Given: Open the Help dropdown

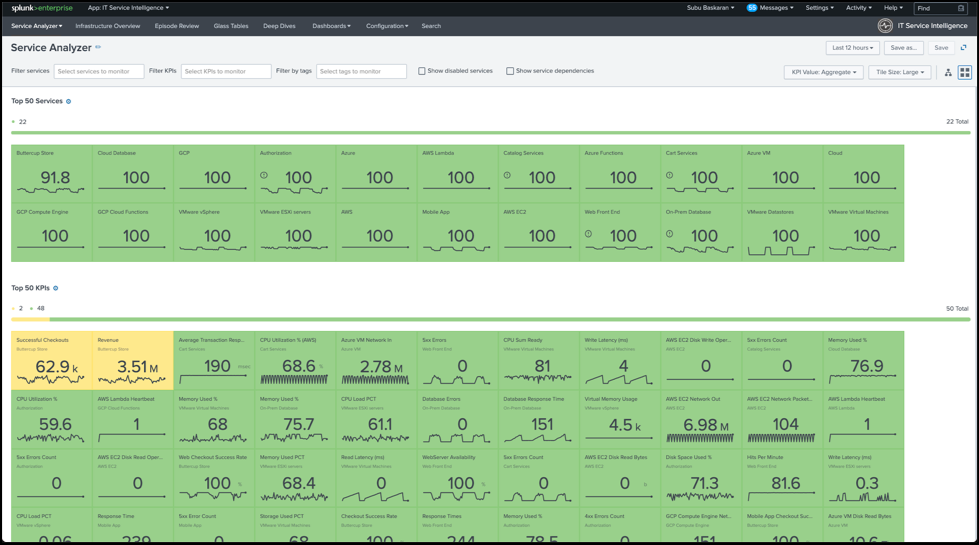Looking at the screenshot, I should click(x=893, y=8).
